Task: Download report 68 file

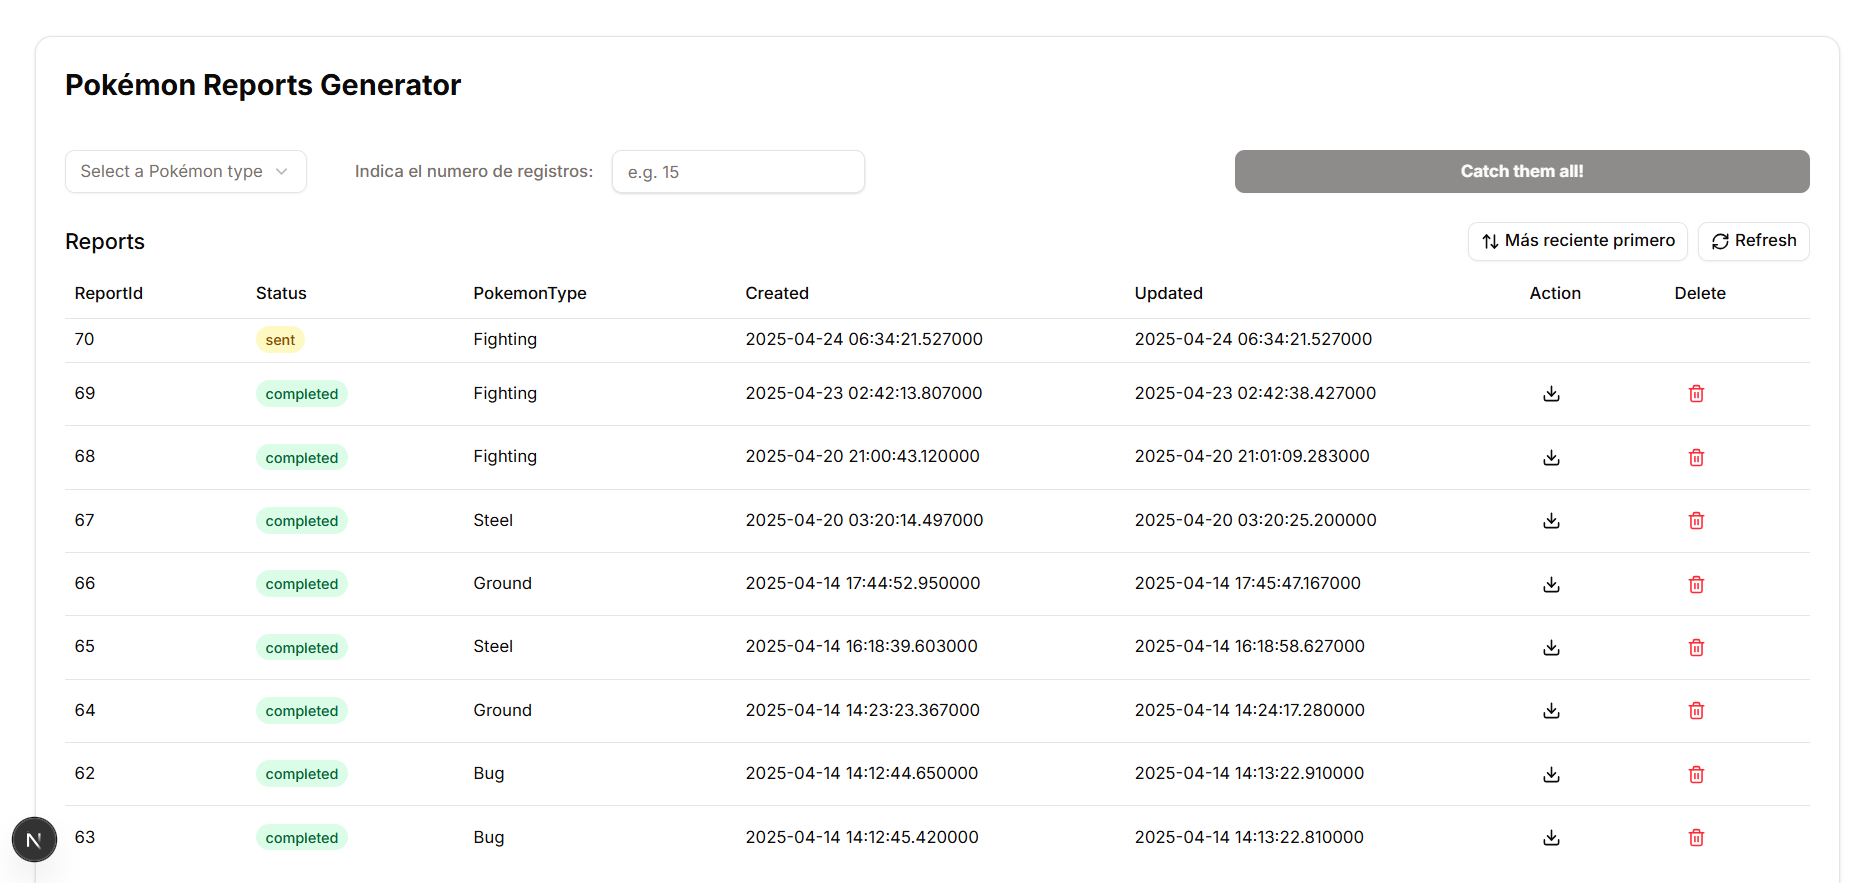Action: pos(1551,458)
